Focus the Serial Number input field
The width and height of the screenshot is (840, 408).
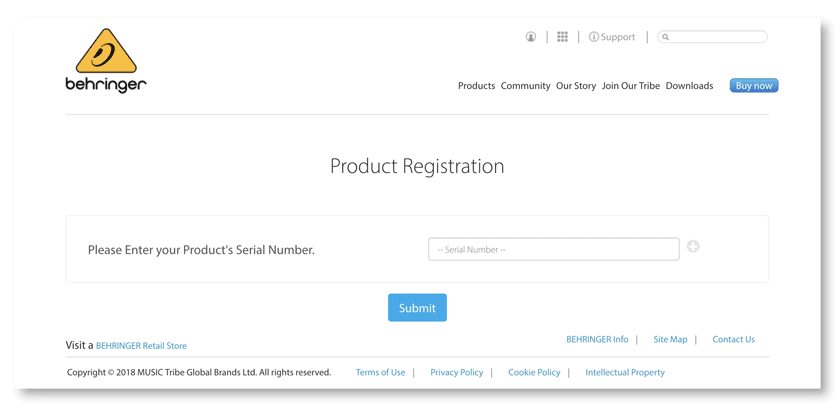pyautogui.click(x=554, y=250)
